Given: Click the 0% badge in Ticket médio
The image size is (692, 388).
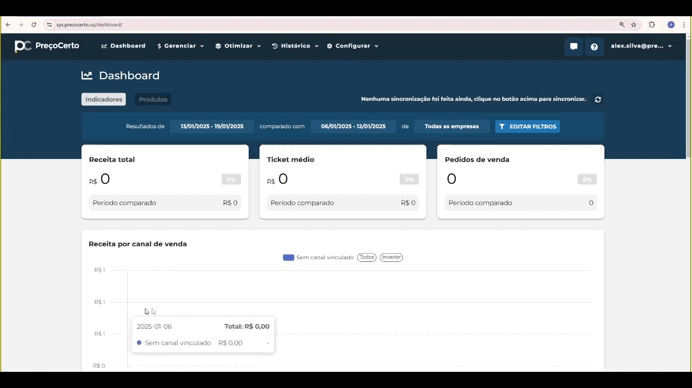Looking at the screenshot, I should click(409, 179).
